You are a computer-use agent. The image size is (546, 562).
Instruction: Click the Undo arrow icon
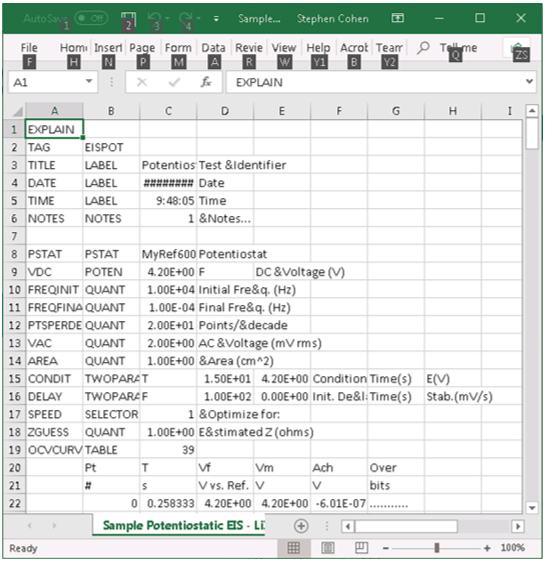point(154,17)
